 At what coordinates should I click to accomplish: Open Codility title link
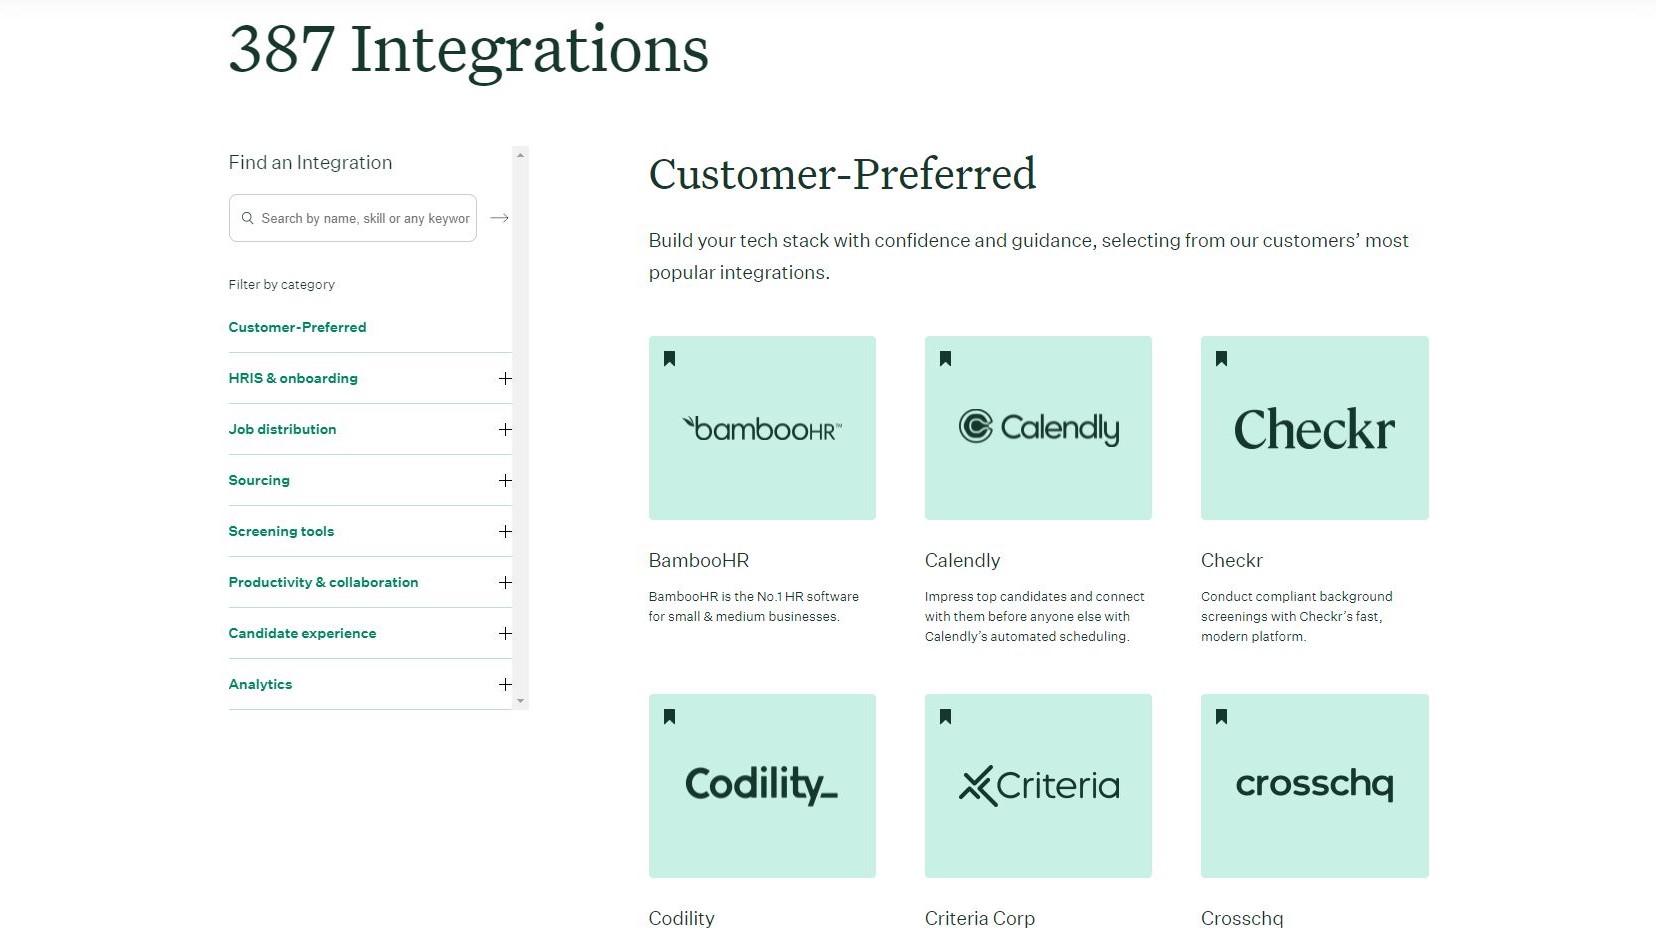681,918
